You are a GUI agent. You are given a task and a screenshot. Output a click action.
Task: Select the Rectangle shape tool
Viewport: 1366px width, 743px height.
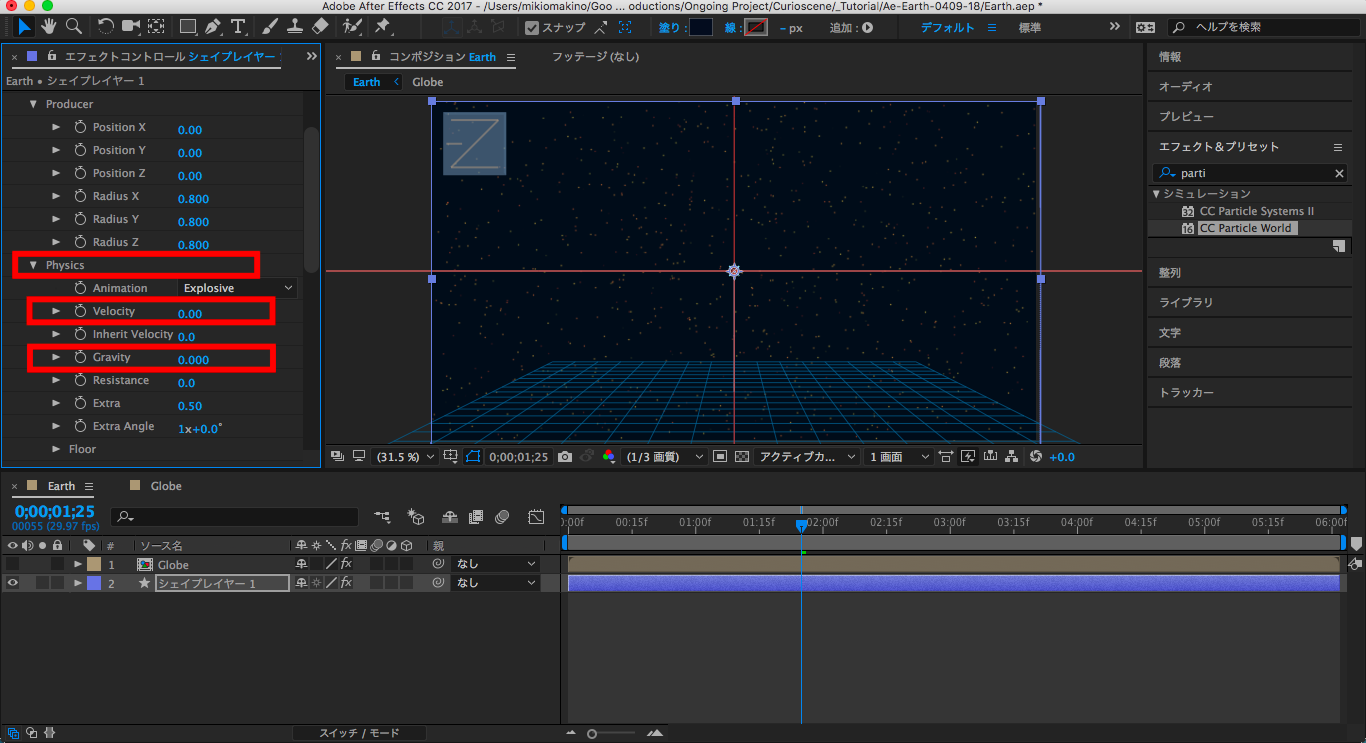click(188, 26)
